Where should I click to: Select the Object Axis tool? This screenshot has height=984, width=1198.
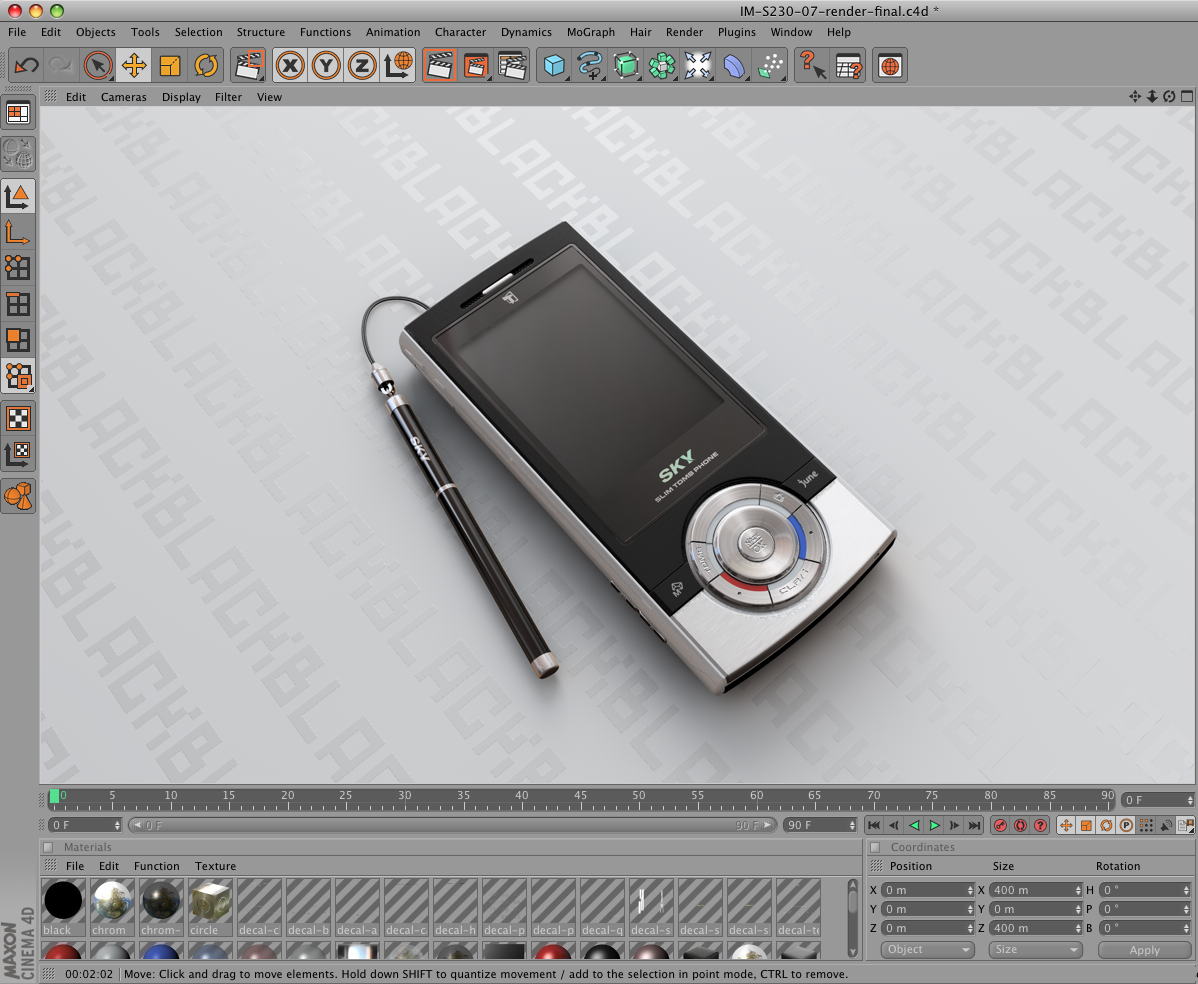[x=18, y=233]
